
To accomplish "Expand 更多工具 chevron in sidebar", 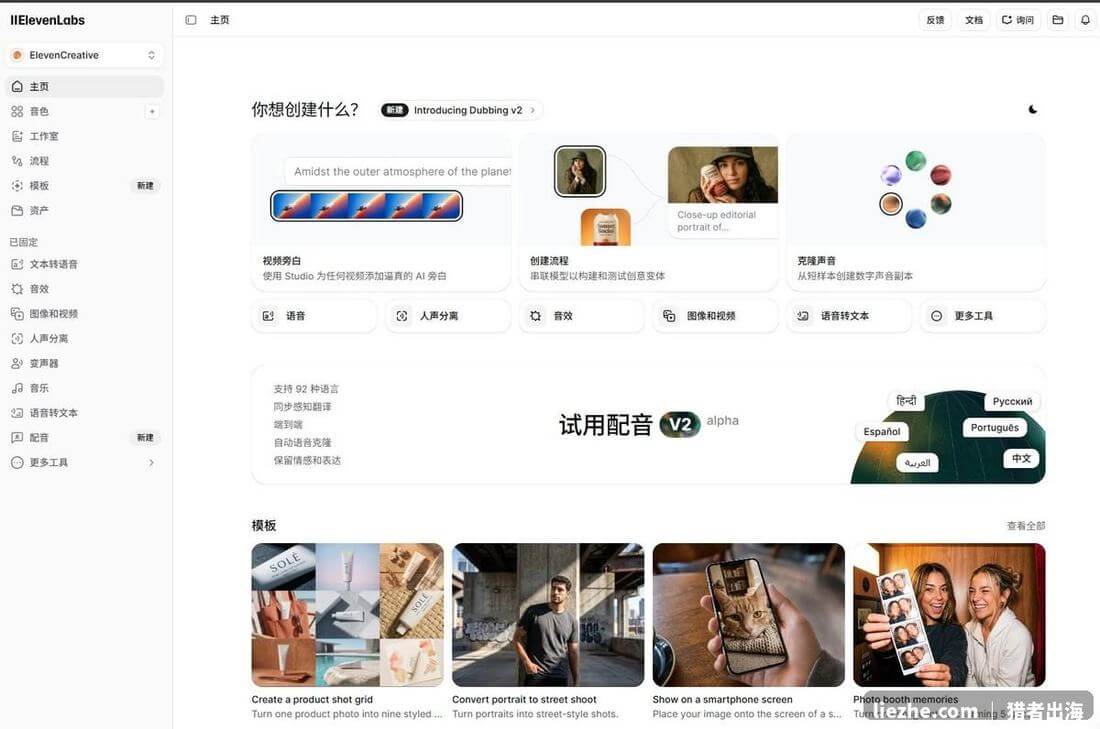I will 152,462.
